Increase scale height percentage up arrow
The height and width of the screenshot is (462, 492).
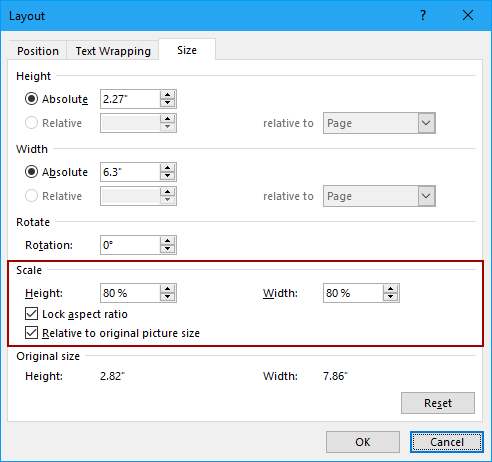pos(167,289)
